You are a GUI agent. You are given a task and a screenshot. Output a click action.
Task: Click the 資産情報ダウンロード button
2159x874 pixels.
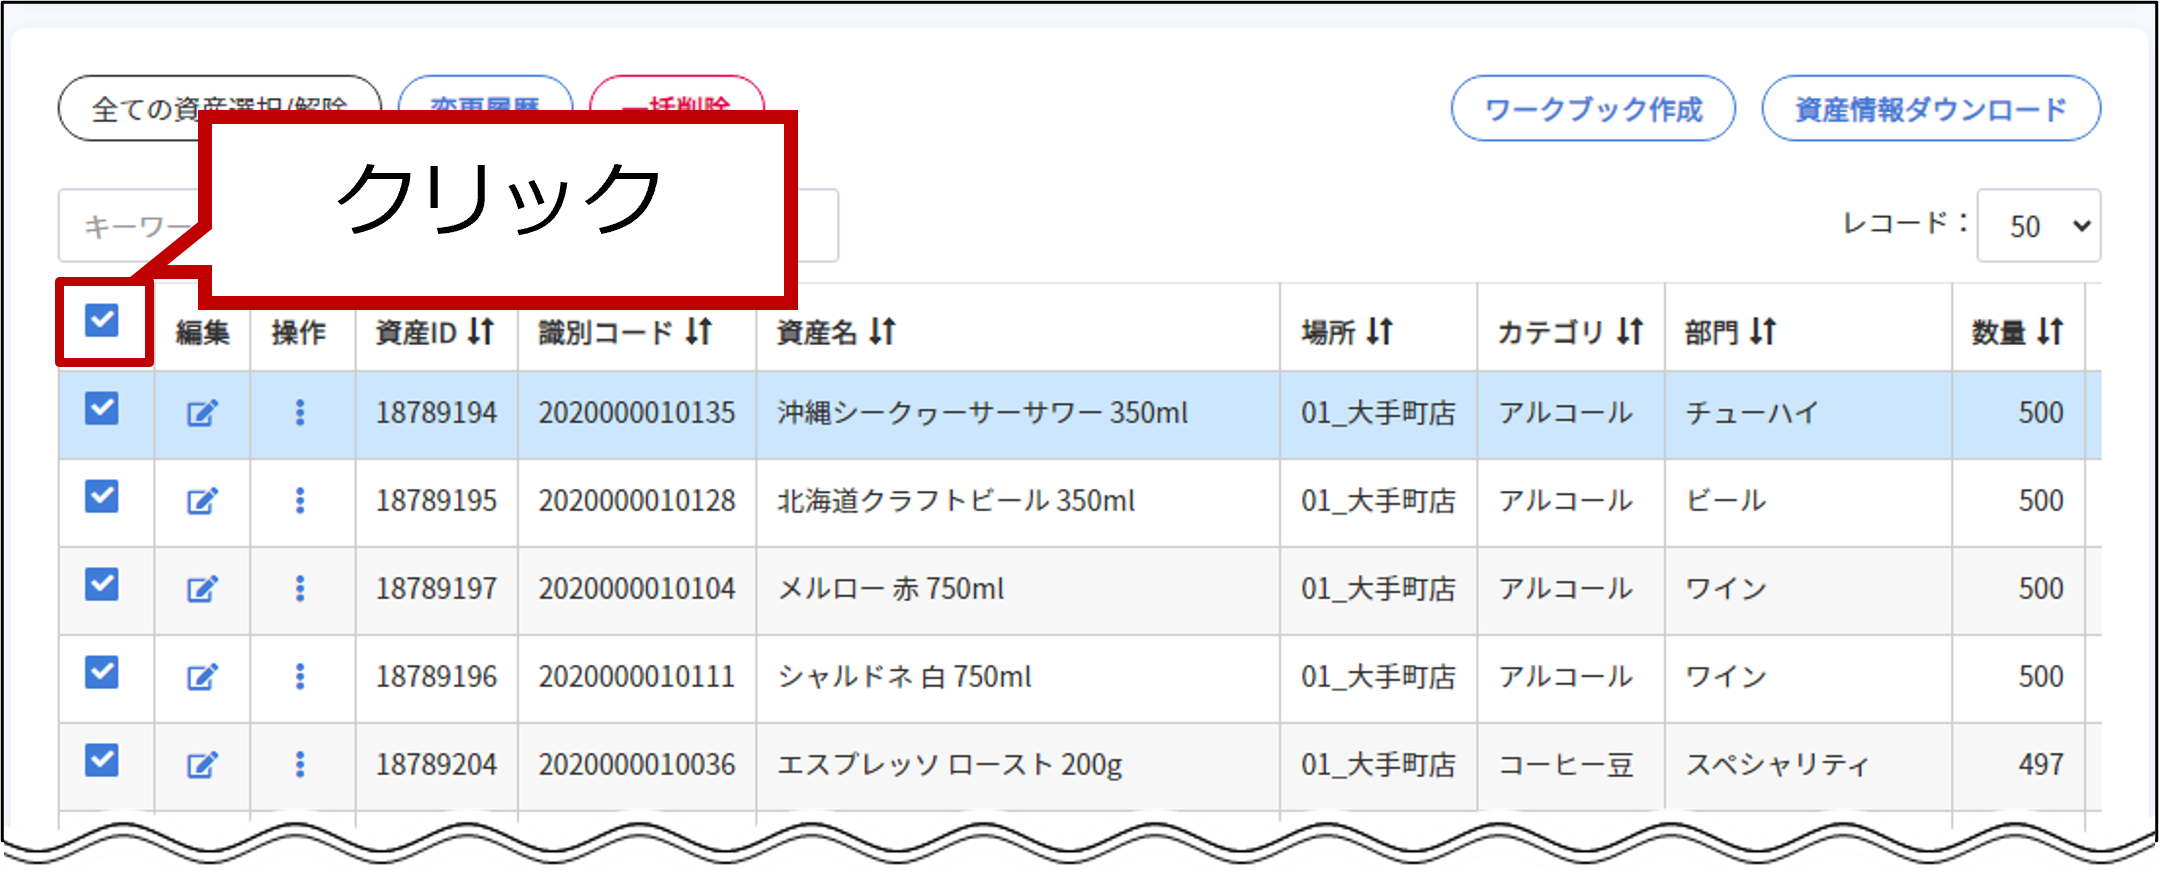point(1930,109)
